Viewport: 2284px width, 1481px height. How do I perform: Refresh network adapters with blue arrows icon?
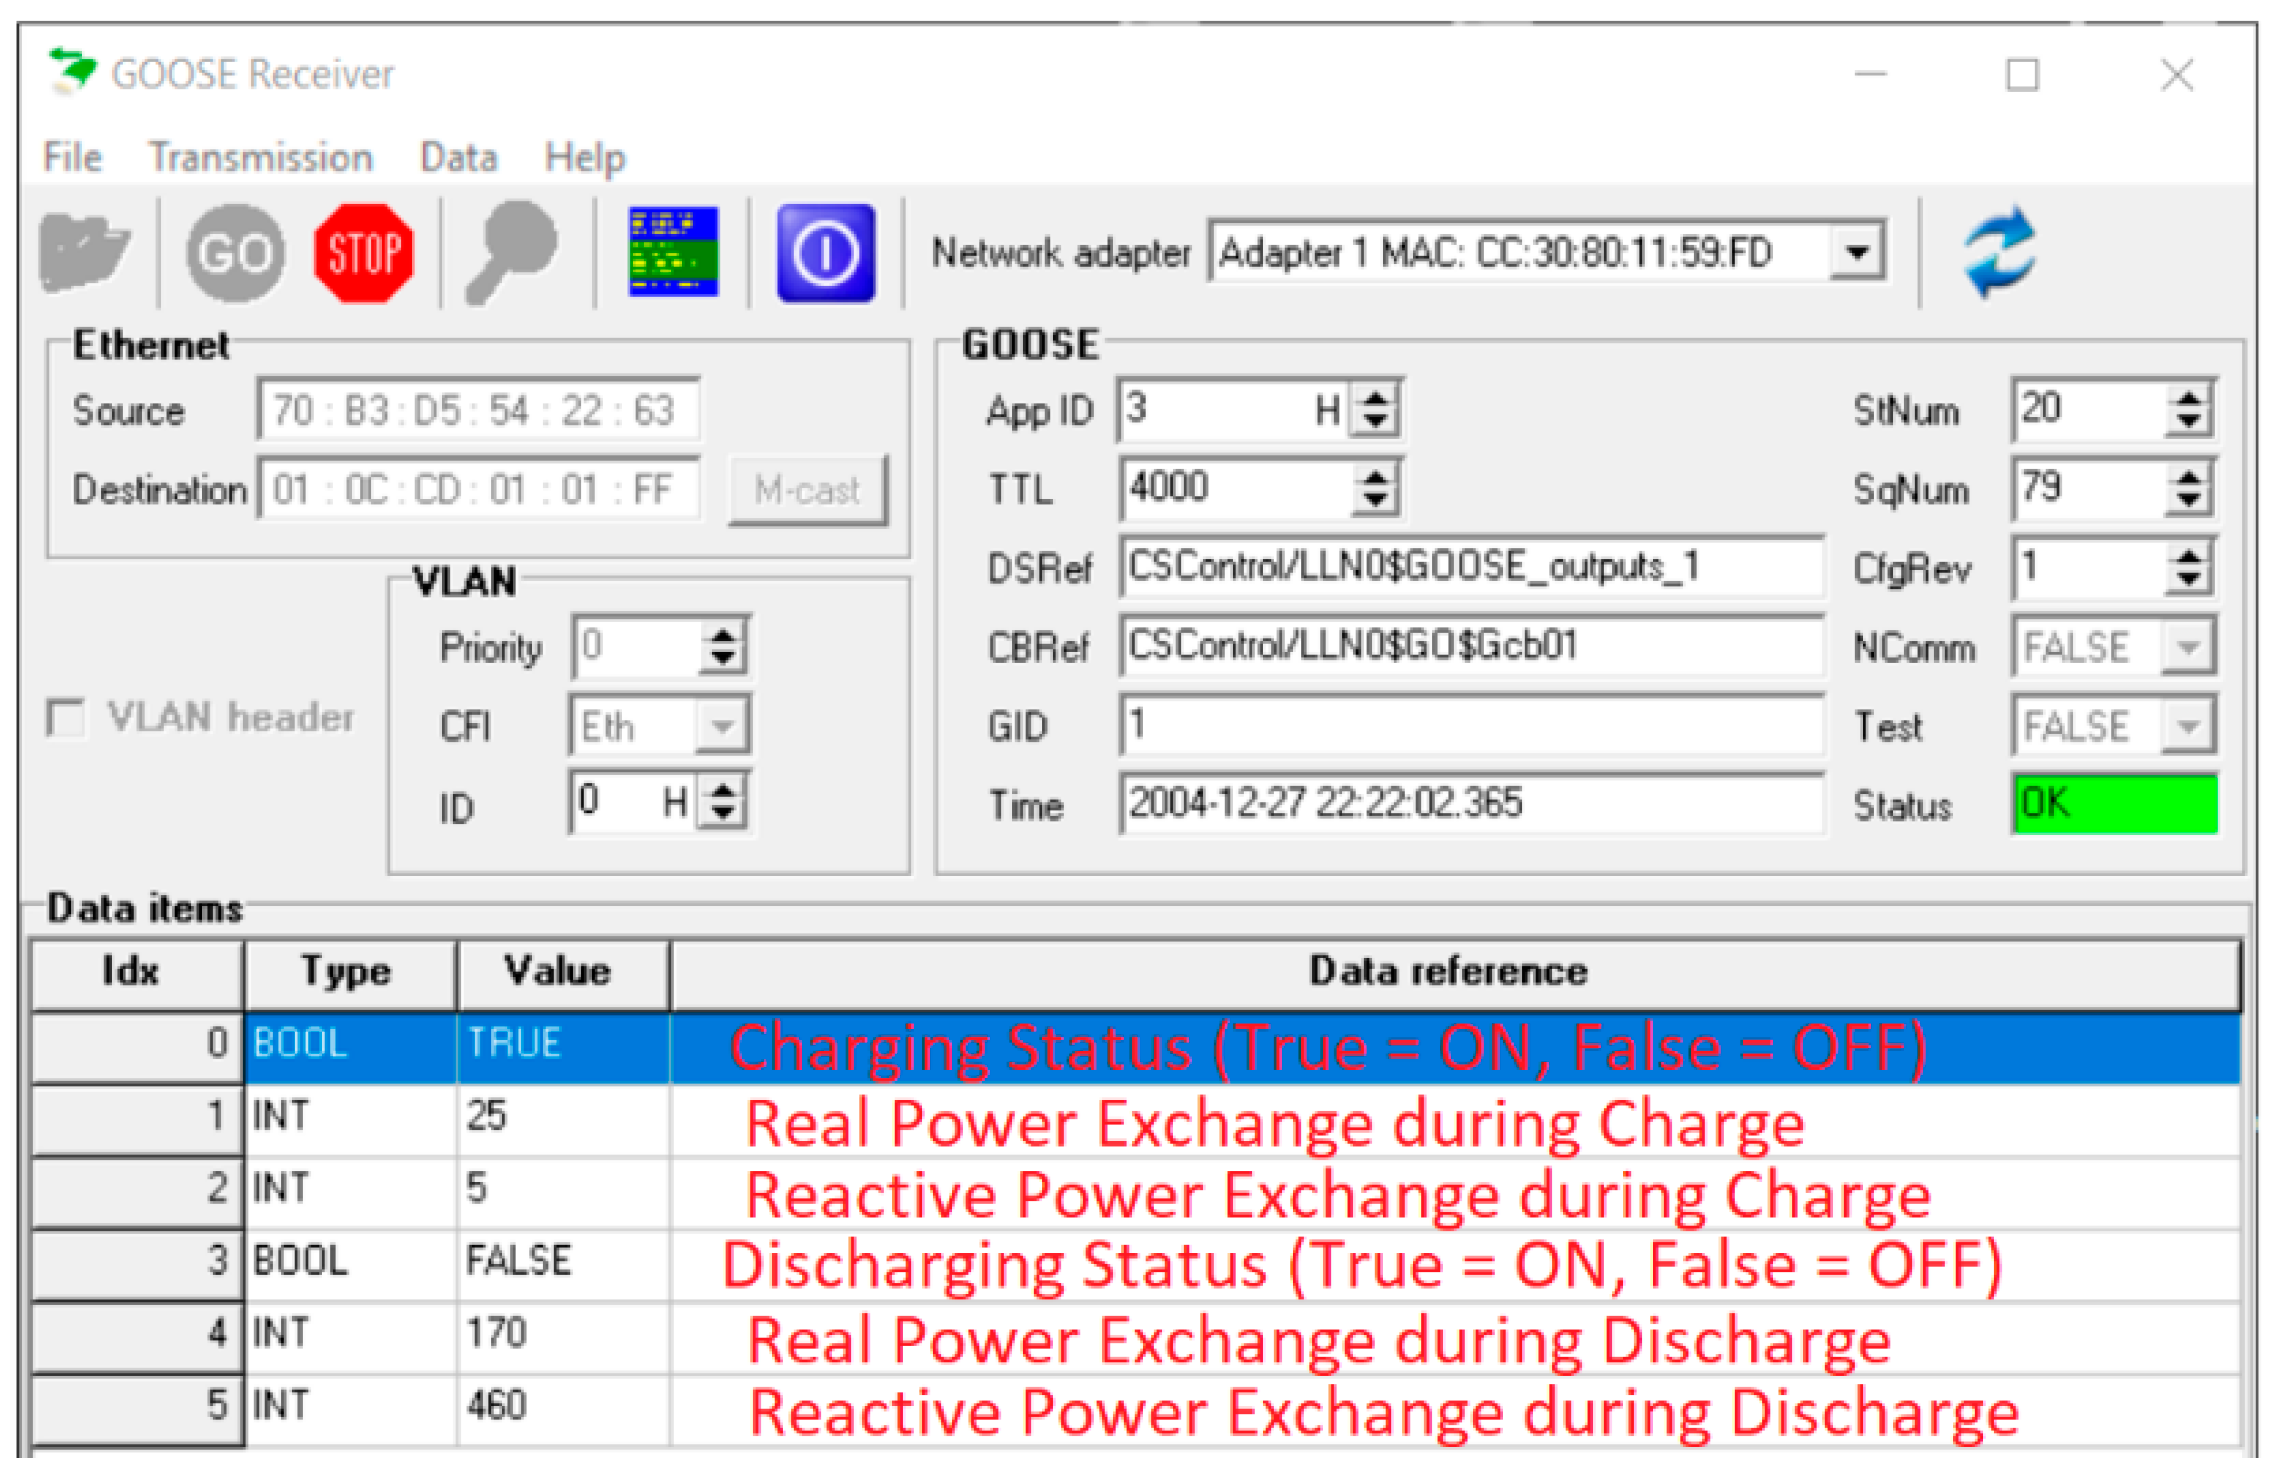pos(1998,252)
